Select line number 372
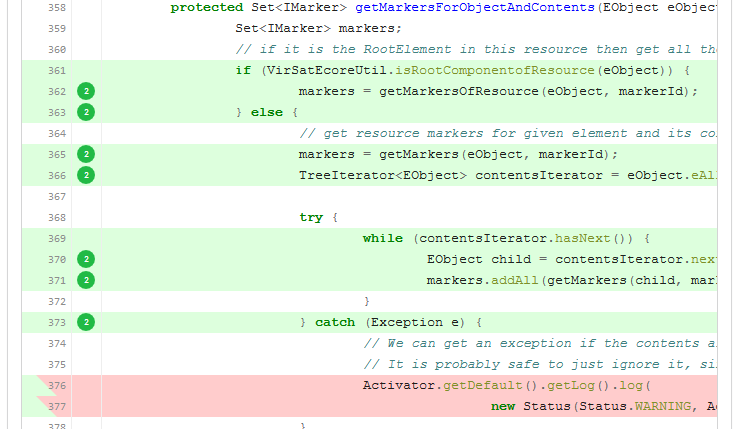 tap(57, 302)
